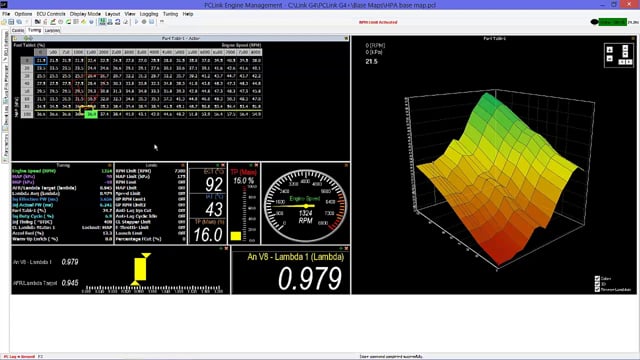
Task: Open the Options menu
Action: [23, 14]
